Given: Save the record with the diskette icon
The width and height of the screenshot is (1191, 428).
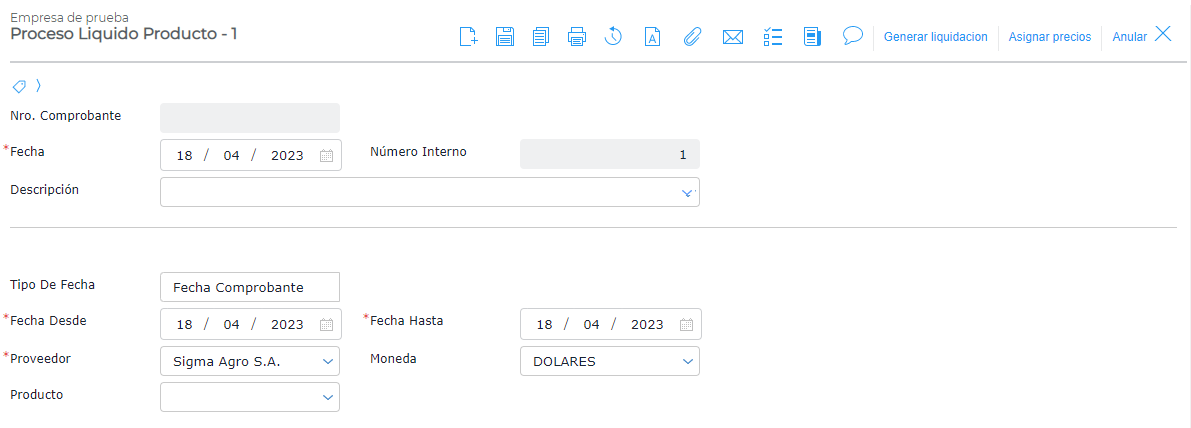Looking at the screenshot, I should click(505, 37).
